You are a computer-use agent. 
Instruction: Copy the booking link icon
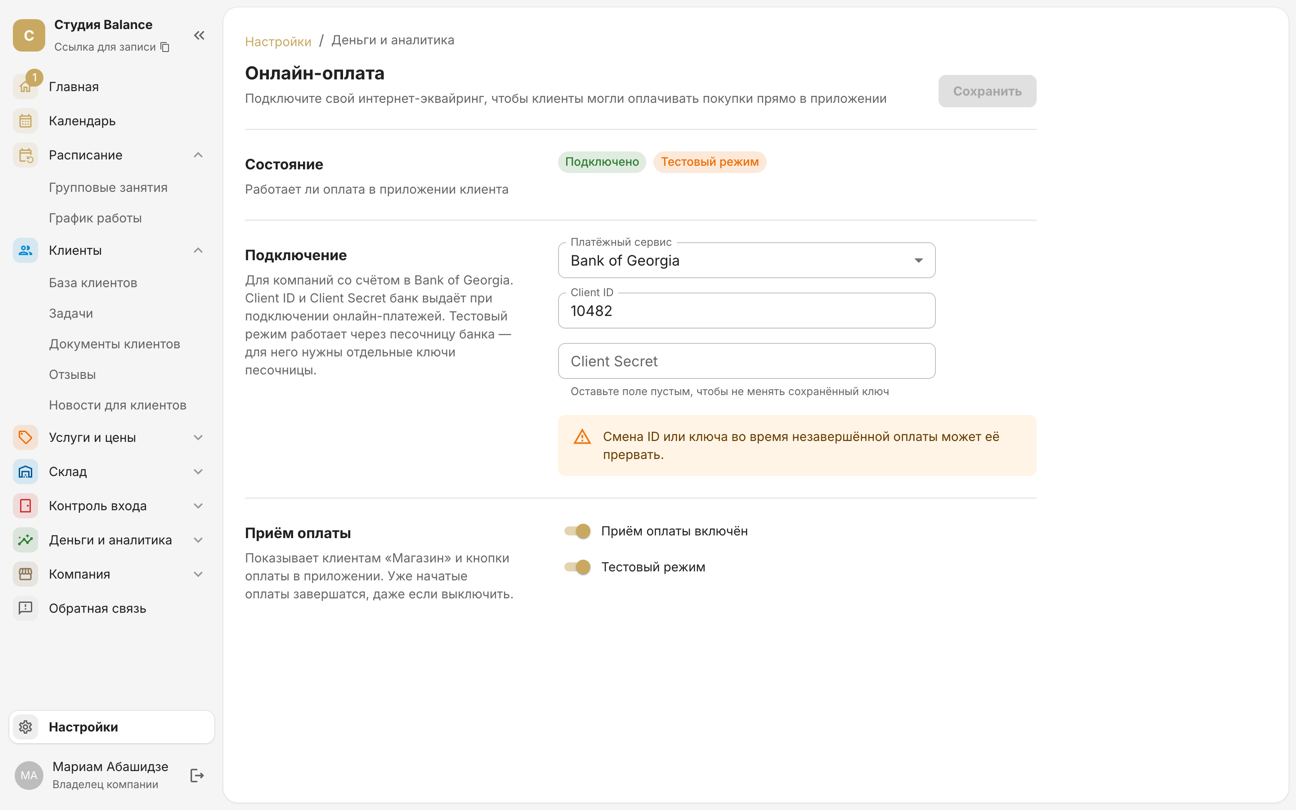[x=165, y=47]
